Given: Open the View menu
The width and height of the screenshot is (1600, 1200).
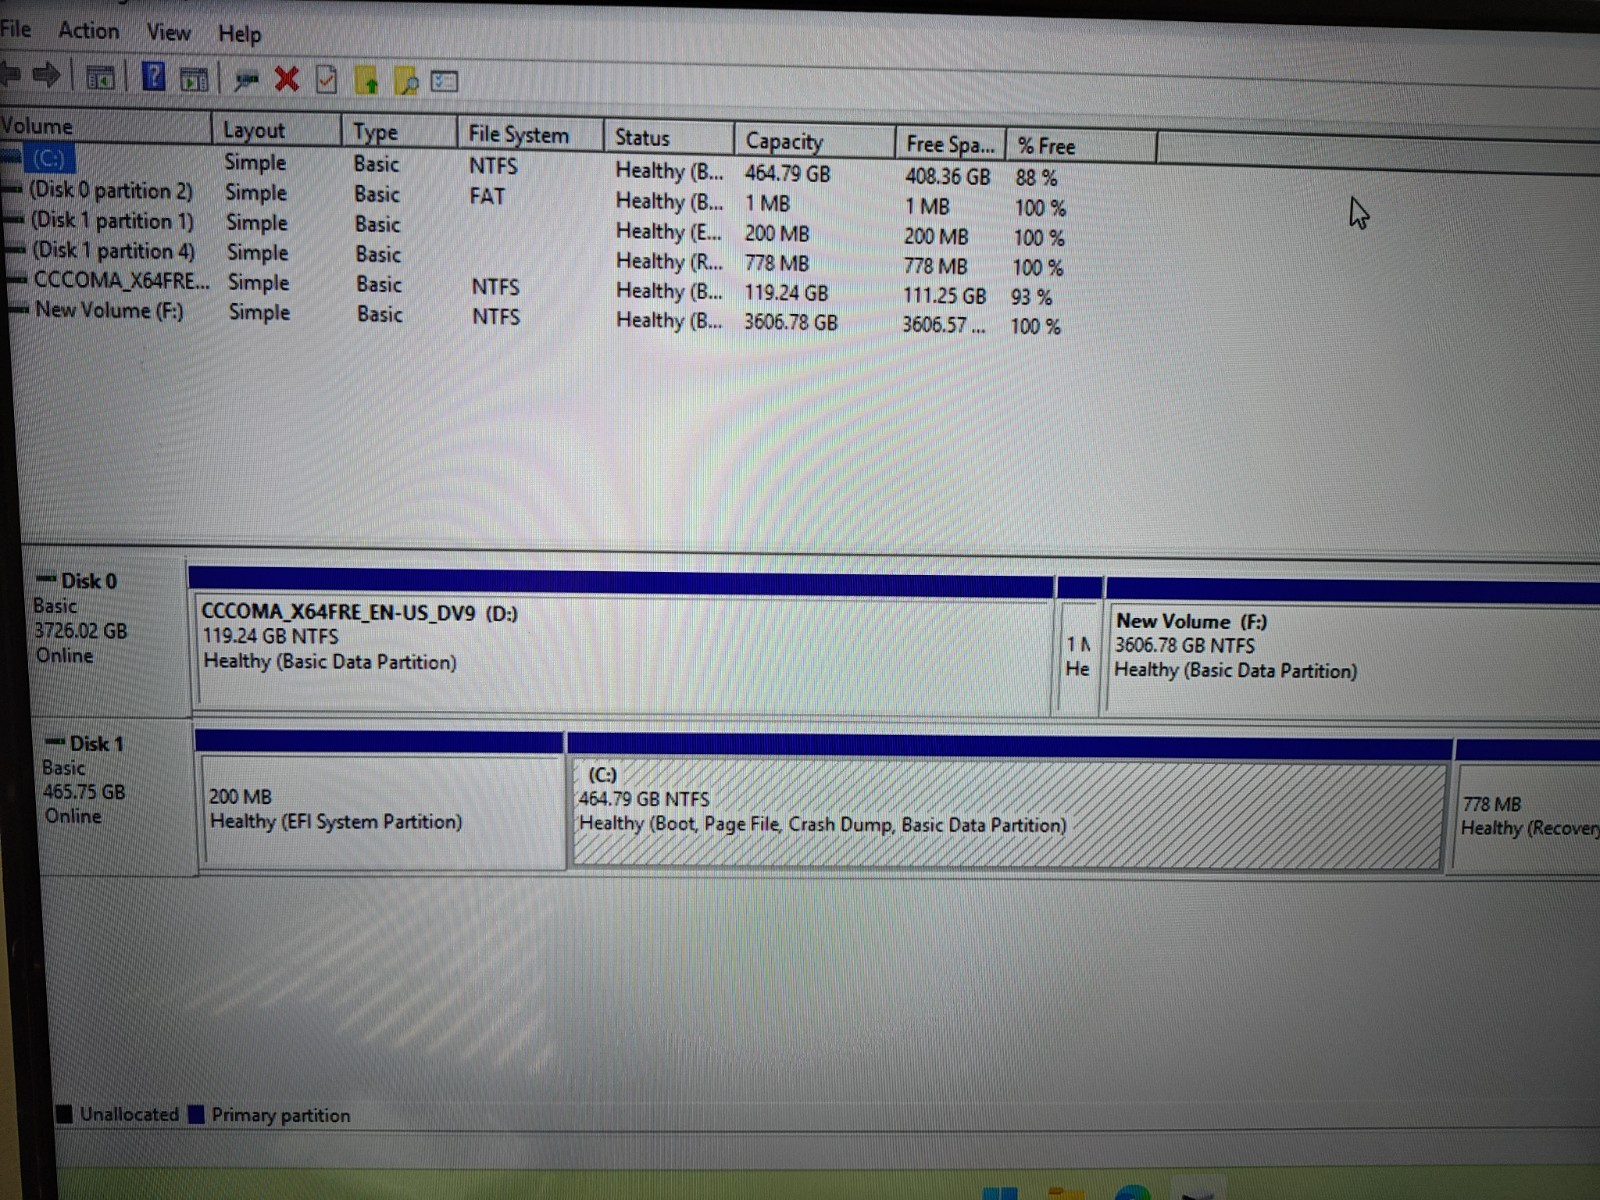Looking at the screenshot, I should pos(168,32).
